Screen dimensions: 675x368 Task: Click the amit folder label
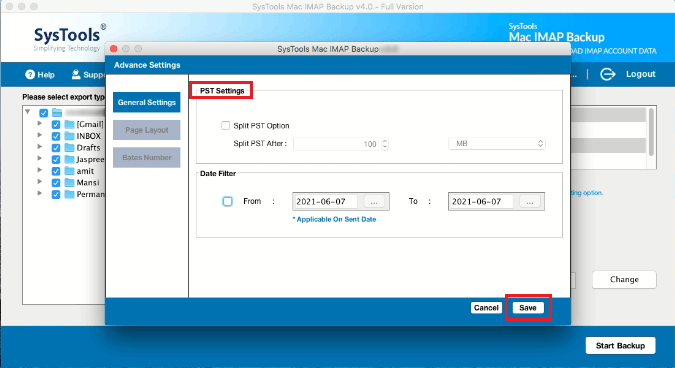point(85,171)
